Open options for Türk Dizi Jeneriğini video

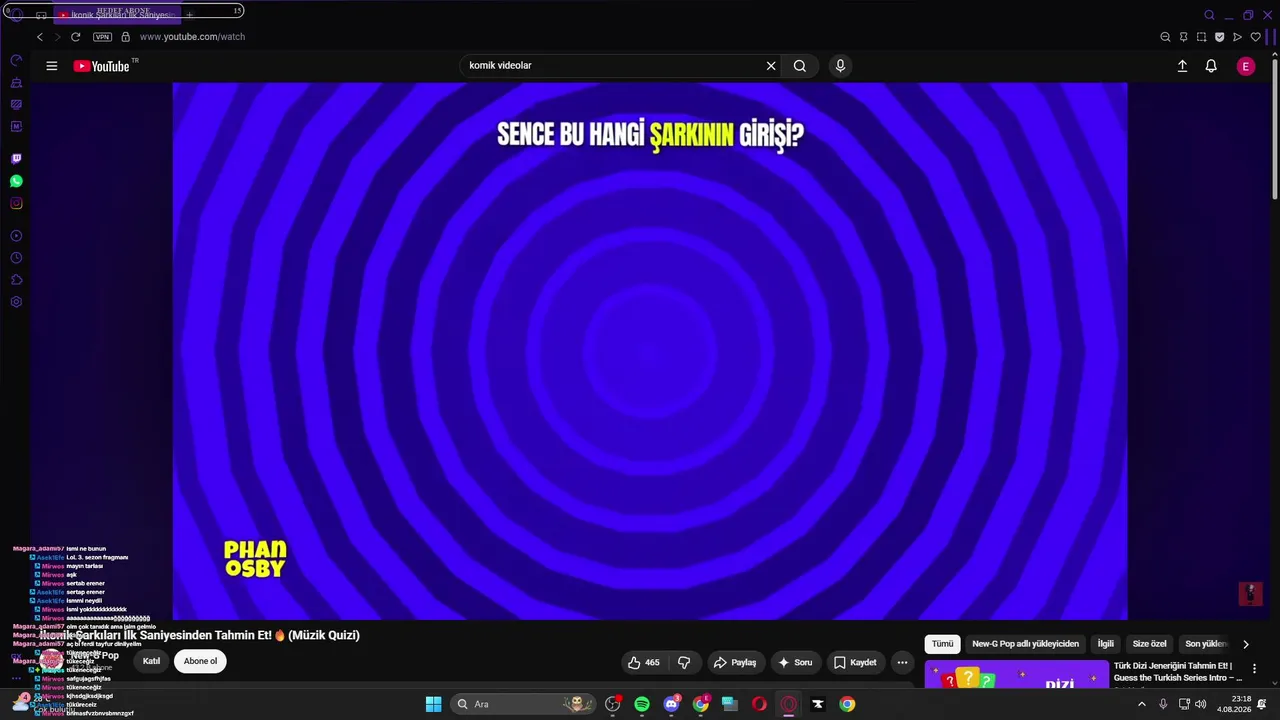[x=1254, y=669]
